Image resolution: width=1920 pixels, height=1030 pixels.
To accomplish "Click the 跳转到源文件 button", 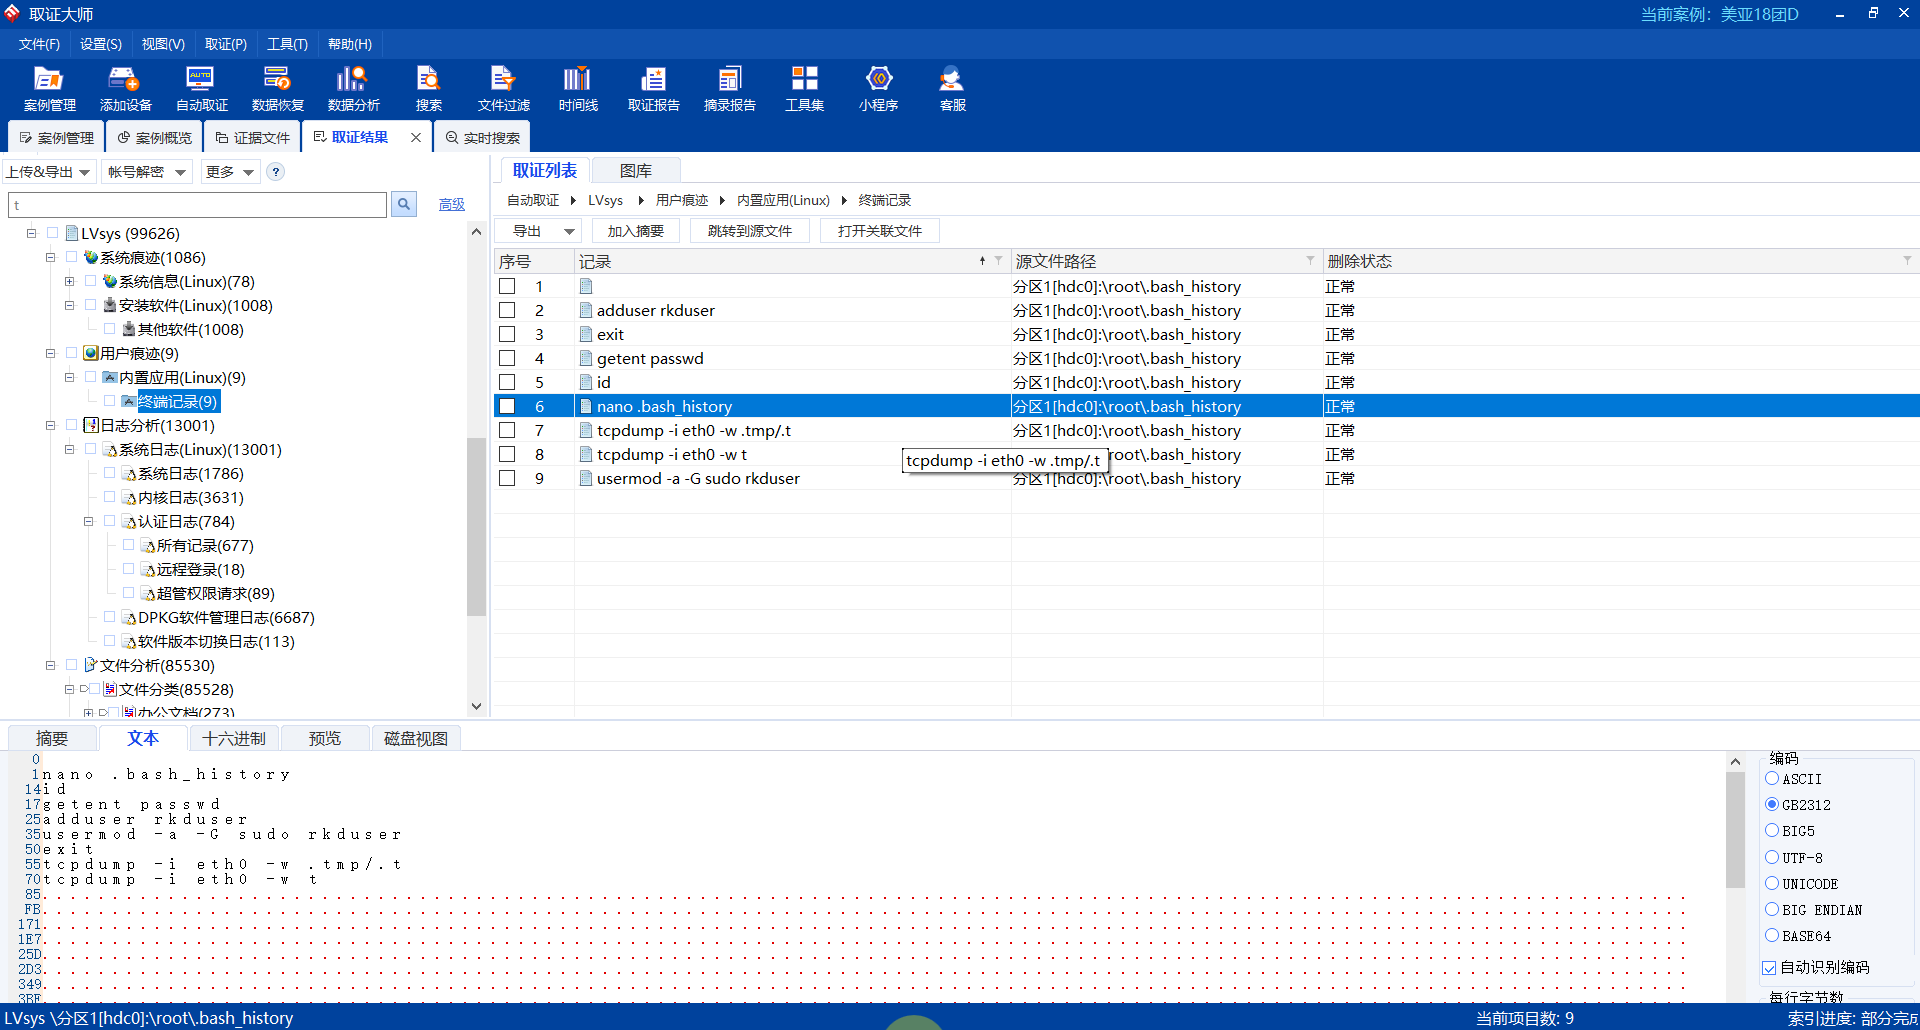I will click(x=750, y=231).
